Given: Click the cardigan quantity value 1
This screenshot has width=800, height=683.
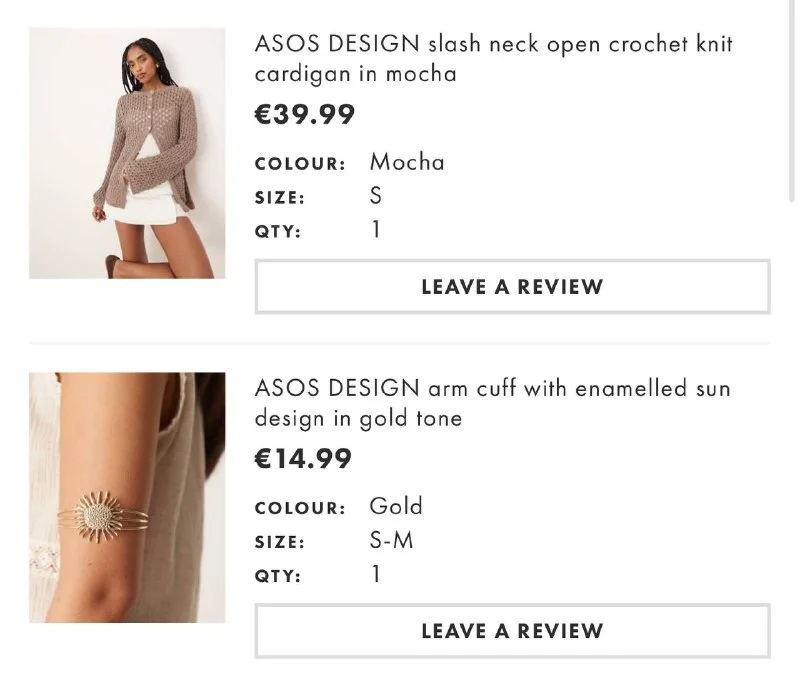Looking at the screenshot, I should (376, 231).
